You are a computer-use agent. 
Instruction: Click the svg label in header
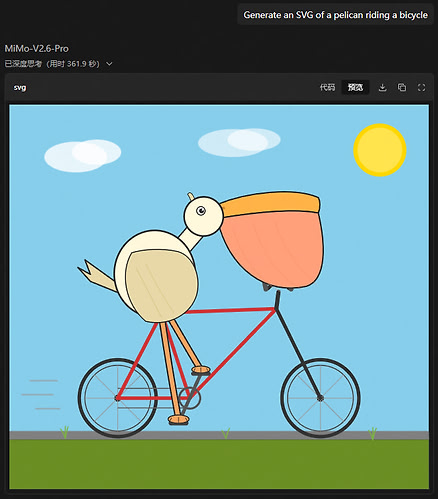(x=20, y=88)
